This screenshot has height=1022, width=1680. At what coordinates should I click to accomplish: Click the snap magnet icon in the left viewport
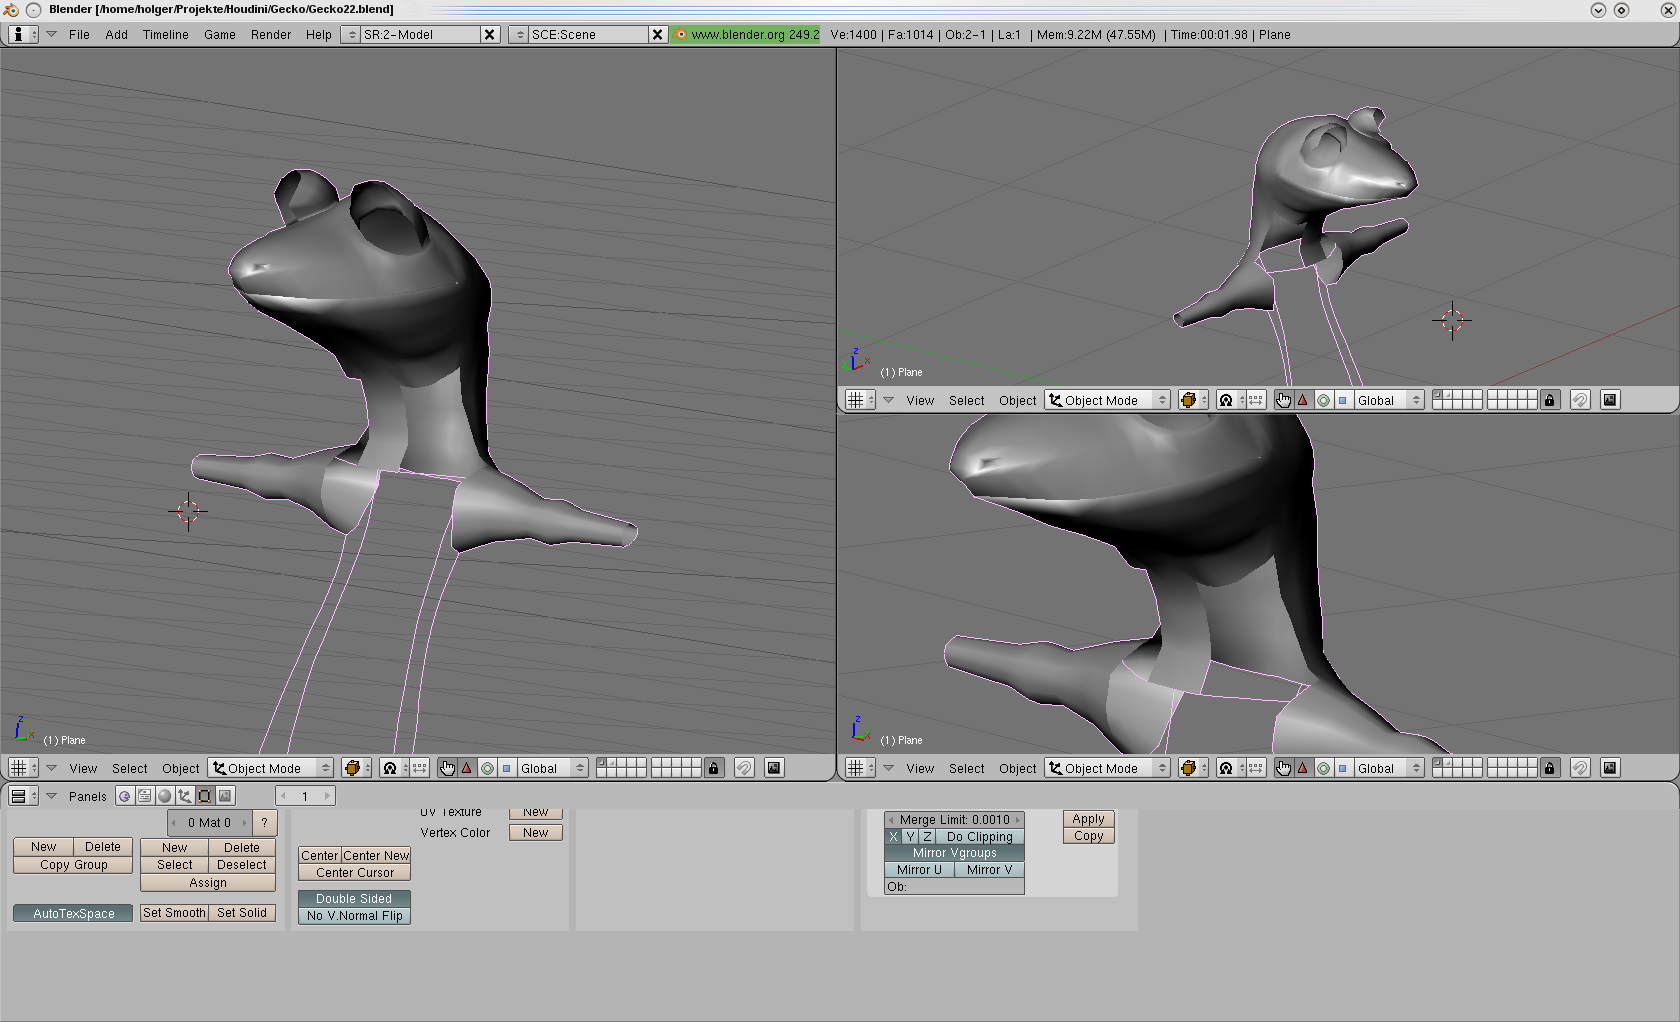pos(744,768)
